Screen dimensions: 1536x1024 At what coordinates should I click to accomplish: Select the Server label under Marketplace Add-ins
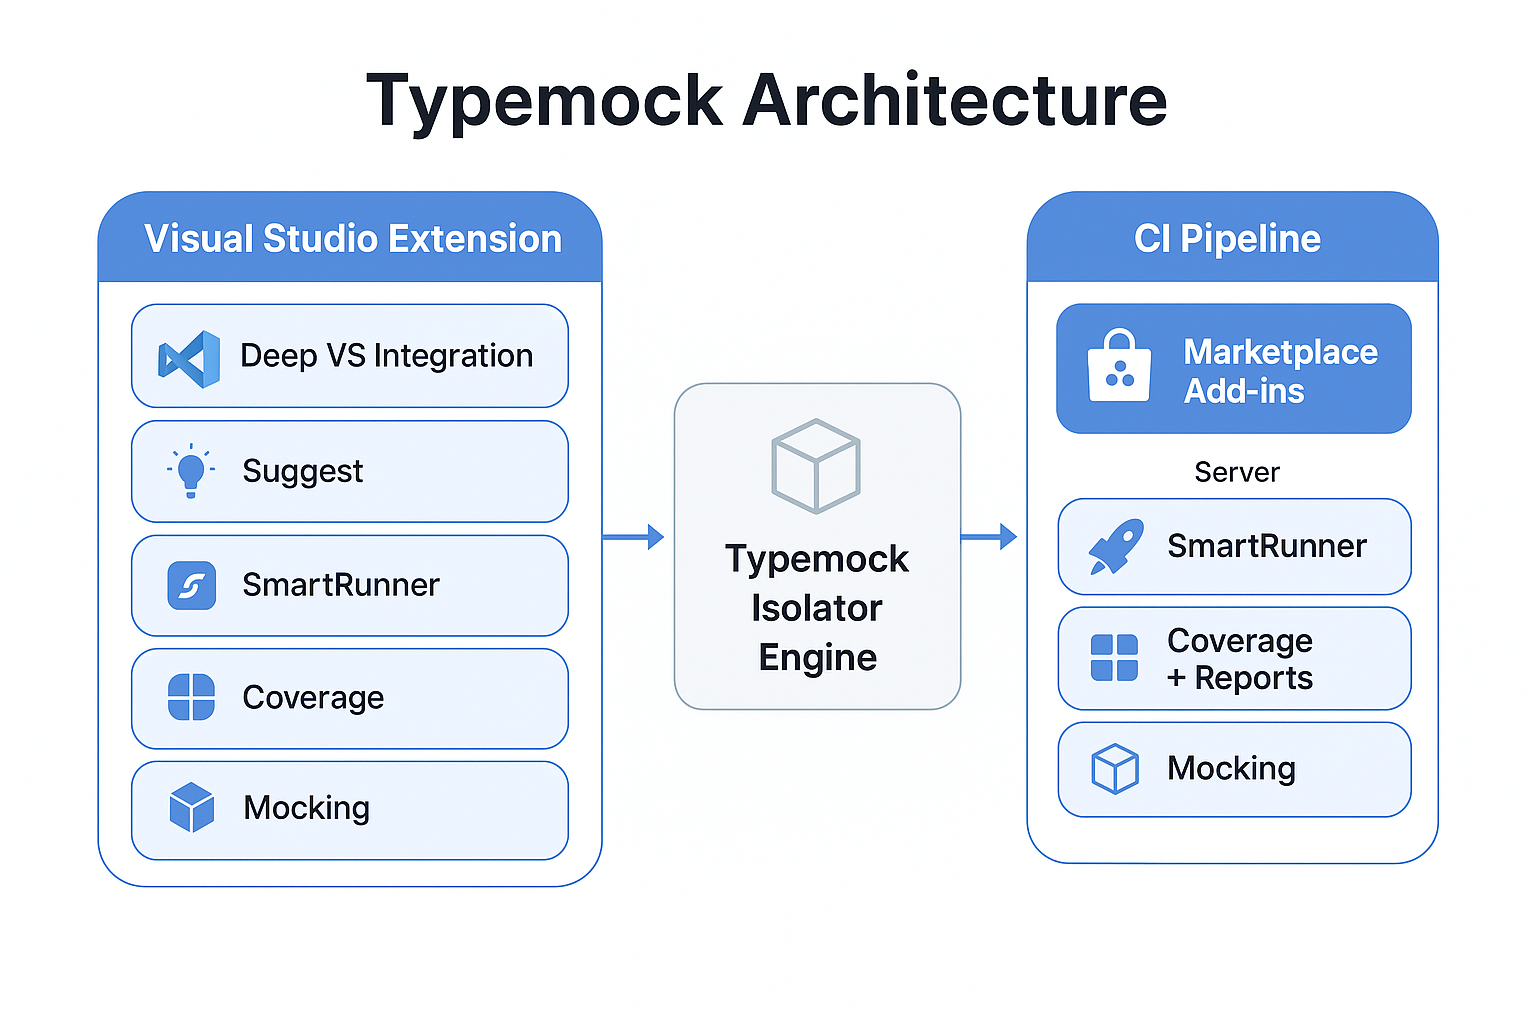(1236, 472)
